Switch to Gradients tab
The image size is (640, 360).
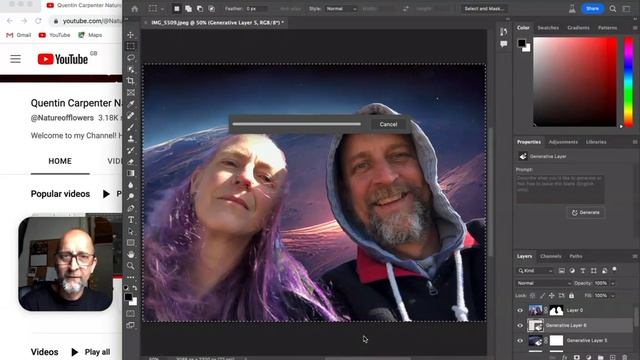pyautogui.click(x=578, y=28)
